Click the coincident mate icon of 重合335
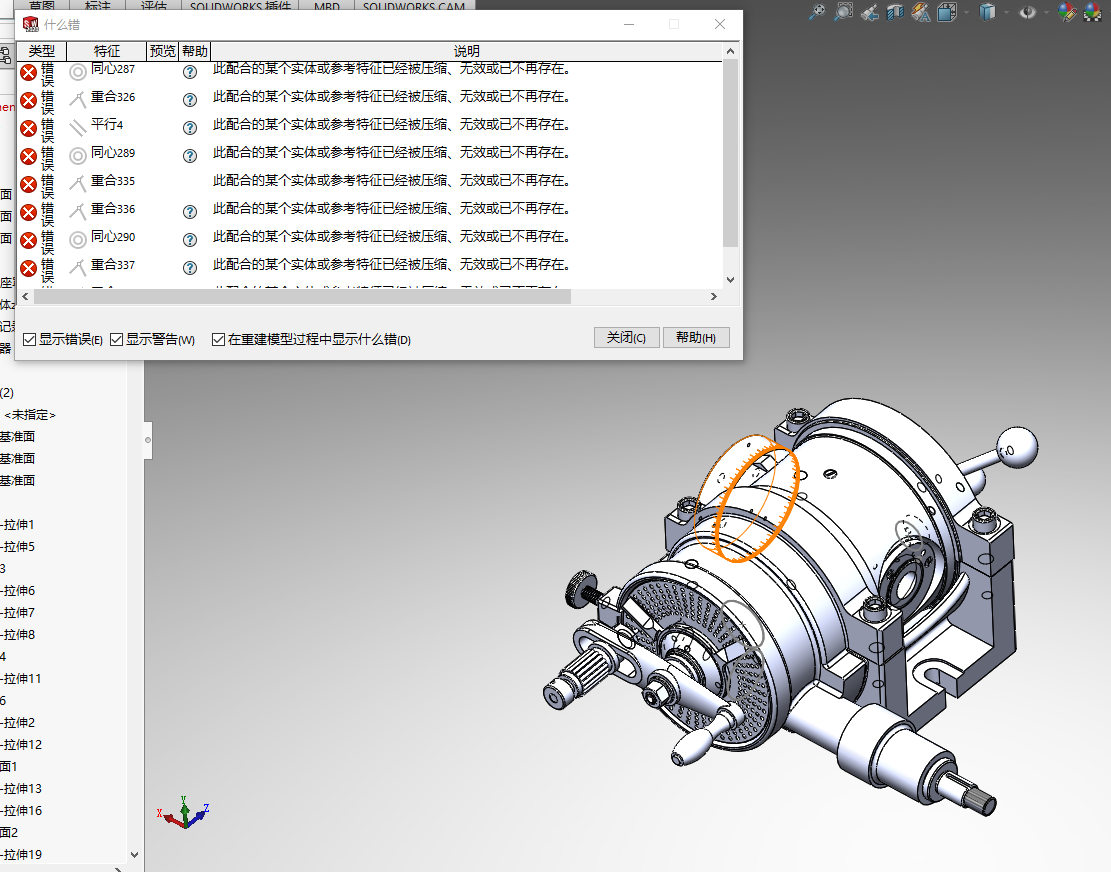The height and width of the screenshot is (872, 1111). click(78, 183)
